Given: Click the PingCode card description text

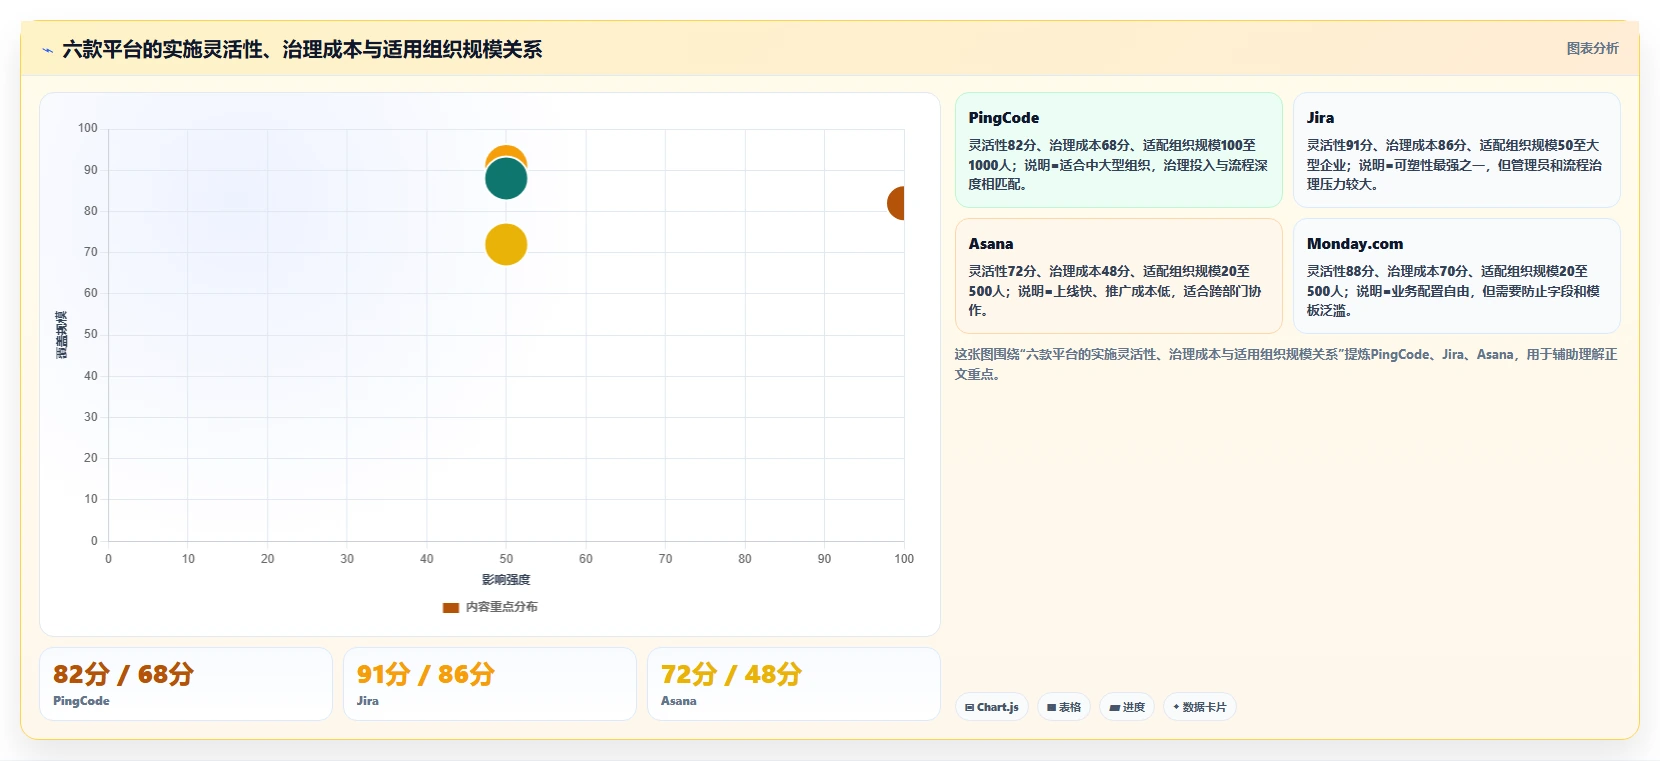Looking at the screenshot, I should click(1118, 165).
